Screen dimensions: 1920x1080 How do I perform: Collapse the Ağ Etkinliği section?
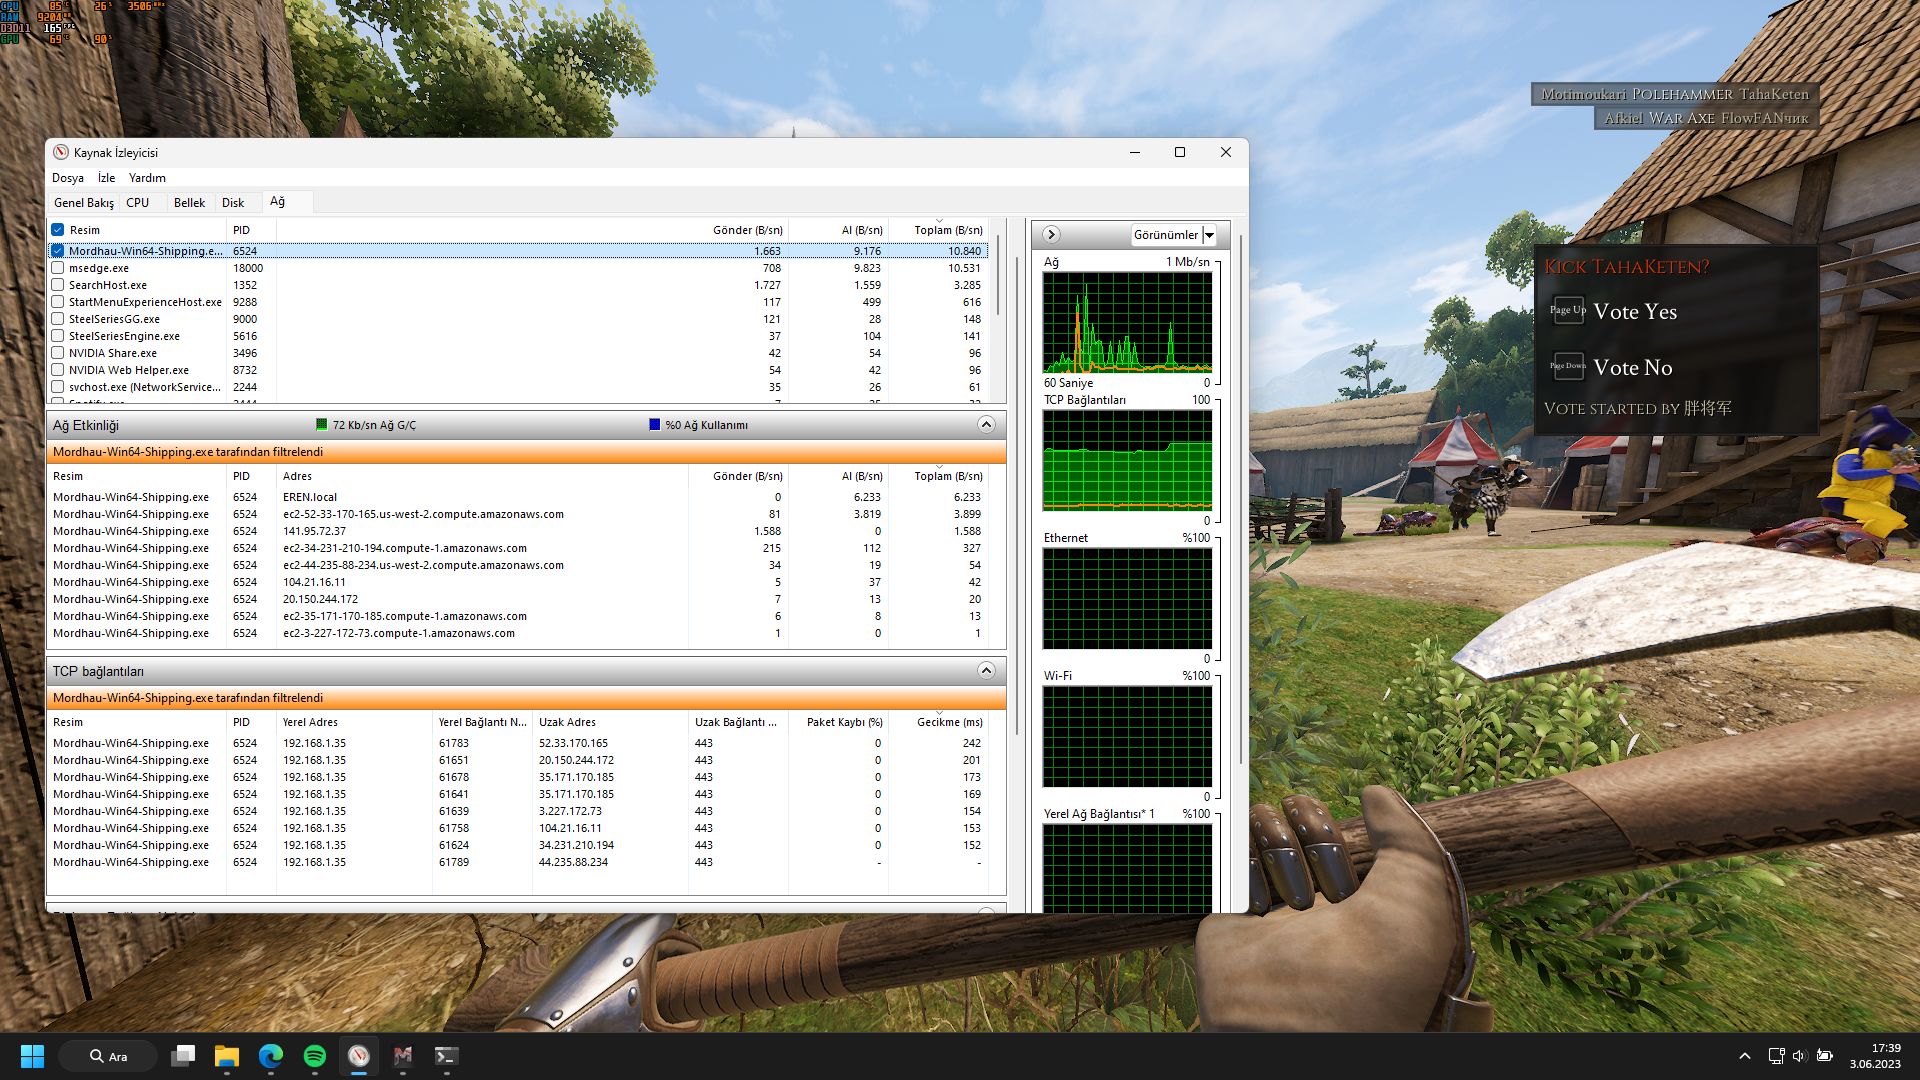(x=986, y=425)
